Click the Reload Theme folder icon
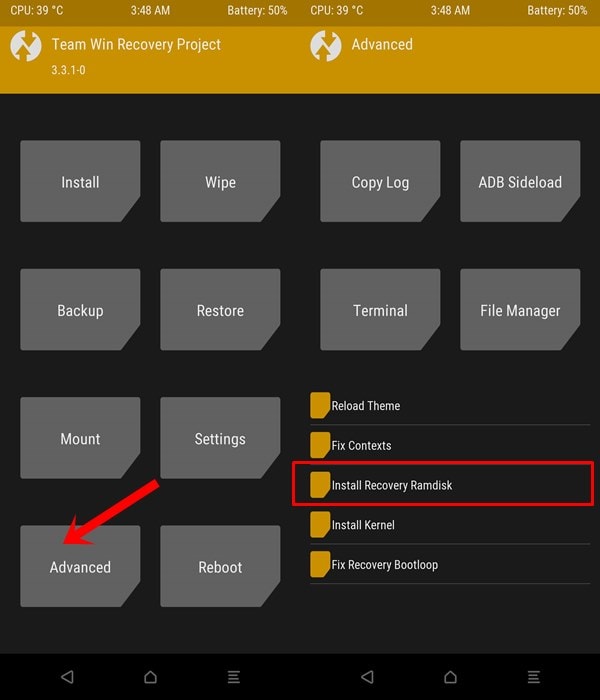The image size is (600, 700). [x=320, y=405]
